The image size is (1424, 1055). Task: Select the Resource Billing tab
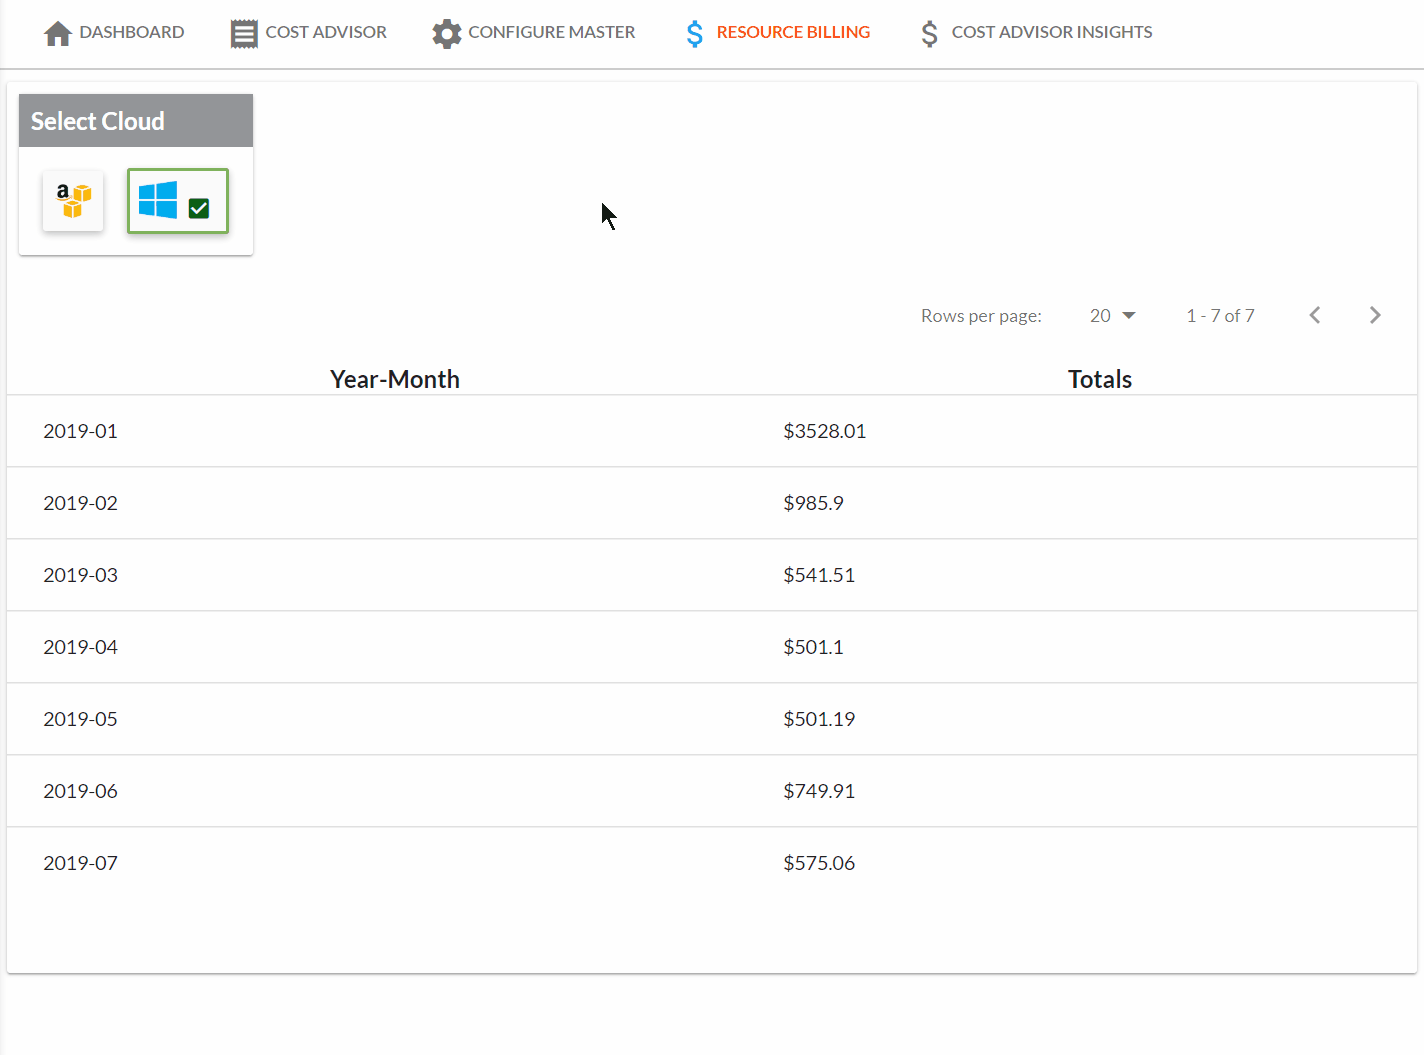click(x=778, y=33)
